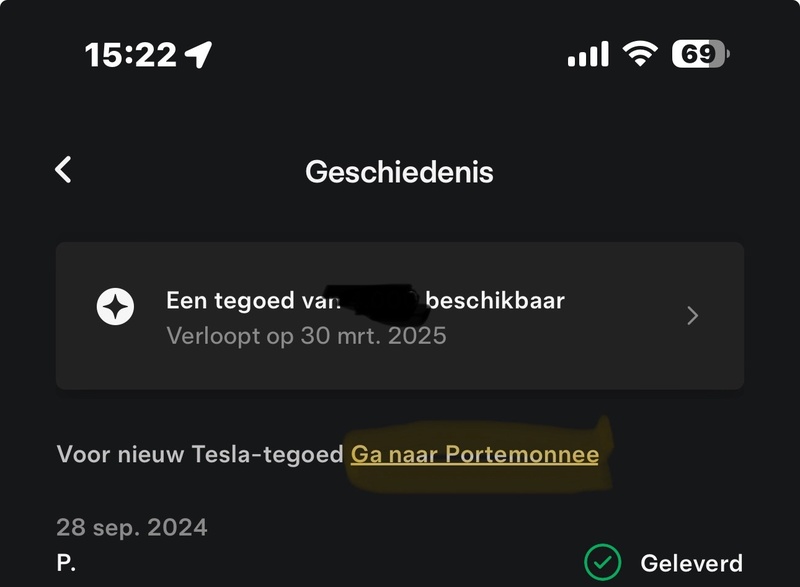Tap 'Een tegoed van' credit title text
This screenshot has height=587, width=800.
tap(246, 300)
